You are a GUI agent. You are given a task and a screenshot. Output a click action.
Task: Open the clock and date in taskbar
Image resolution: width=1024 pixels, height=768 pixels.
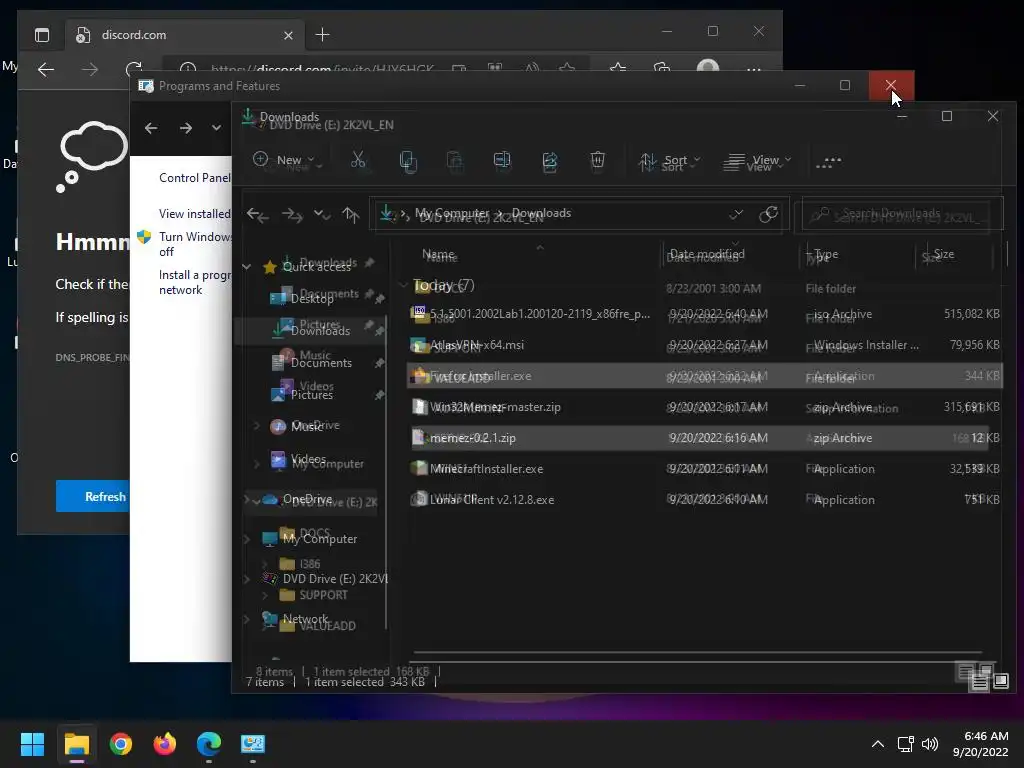[980, 744]
